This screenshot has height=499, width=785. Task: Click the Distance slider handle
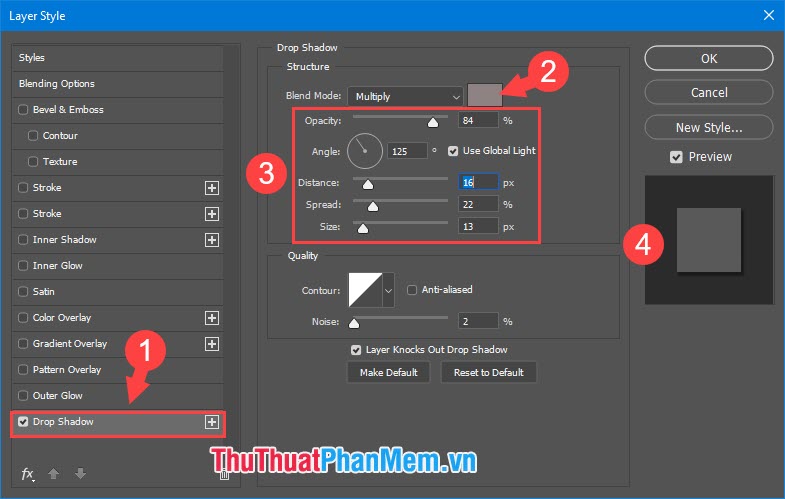[368, 185]
